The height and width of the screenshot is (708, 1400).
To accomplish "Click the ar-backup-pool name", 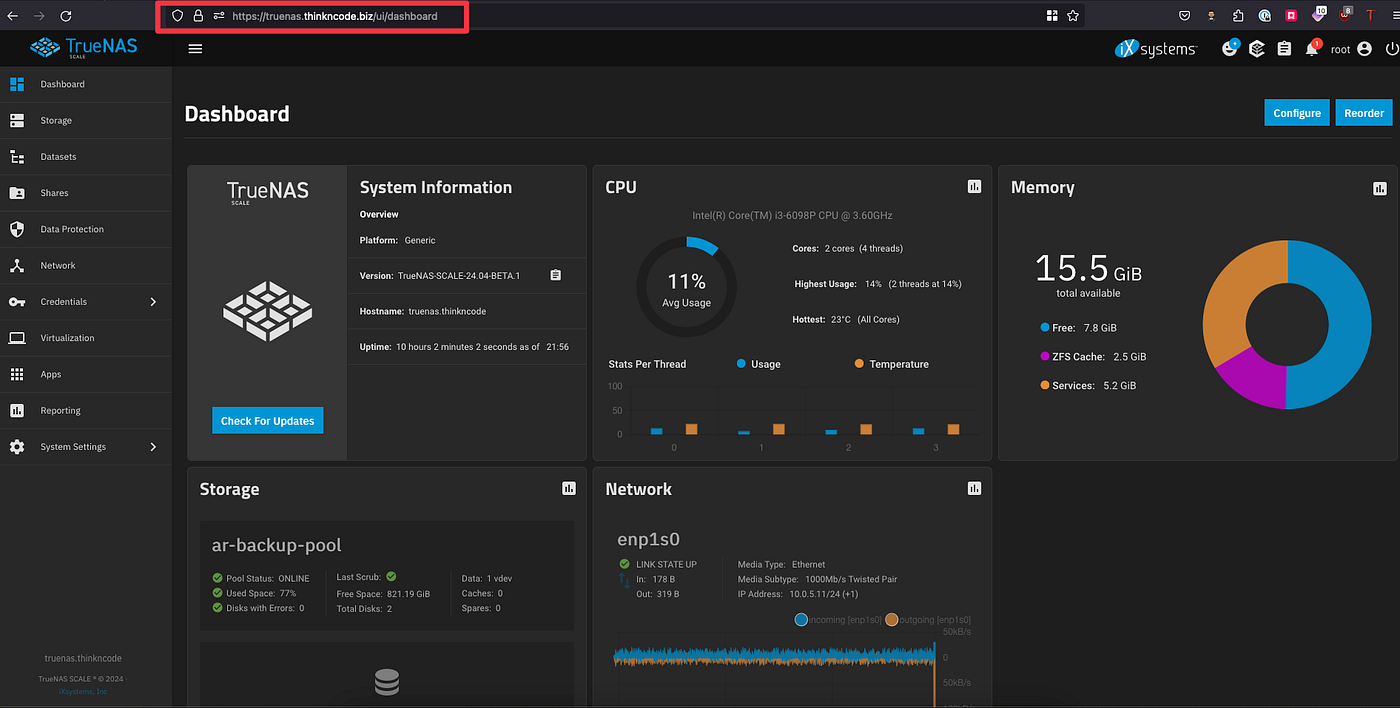I will pos(277,545).
